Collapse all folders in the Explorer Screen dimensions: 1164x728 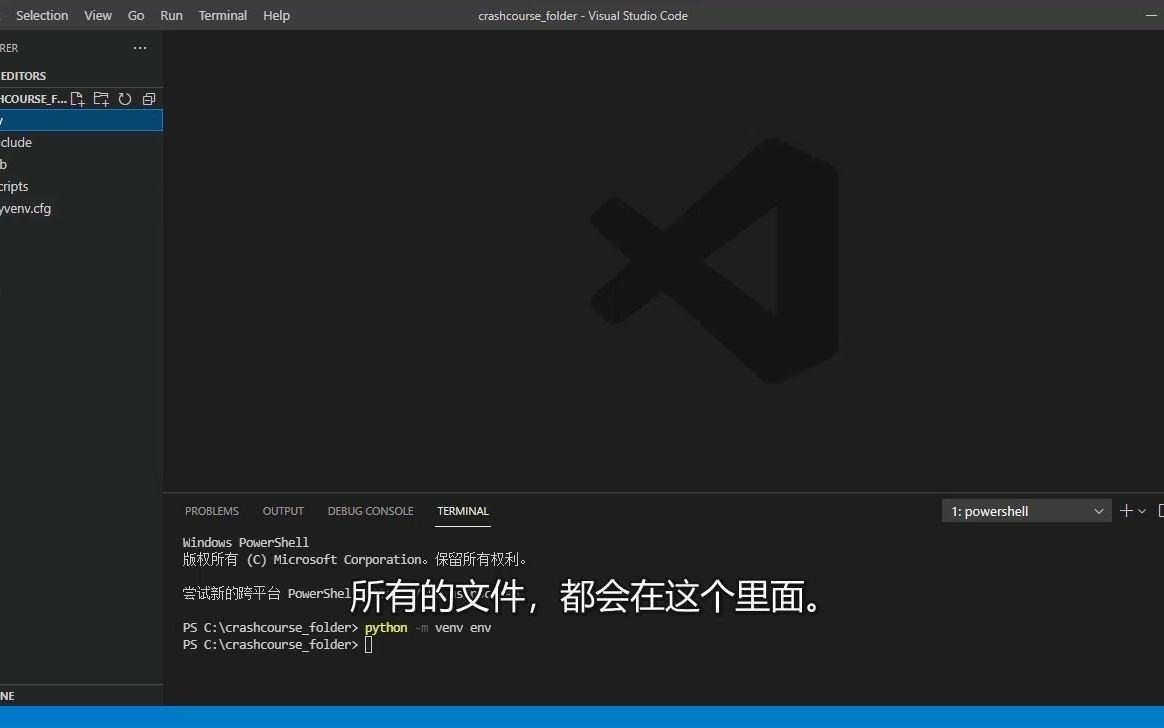tap(148, 98)
